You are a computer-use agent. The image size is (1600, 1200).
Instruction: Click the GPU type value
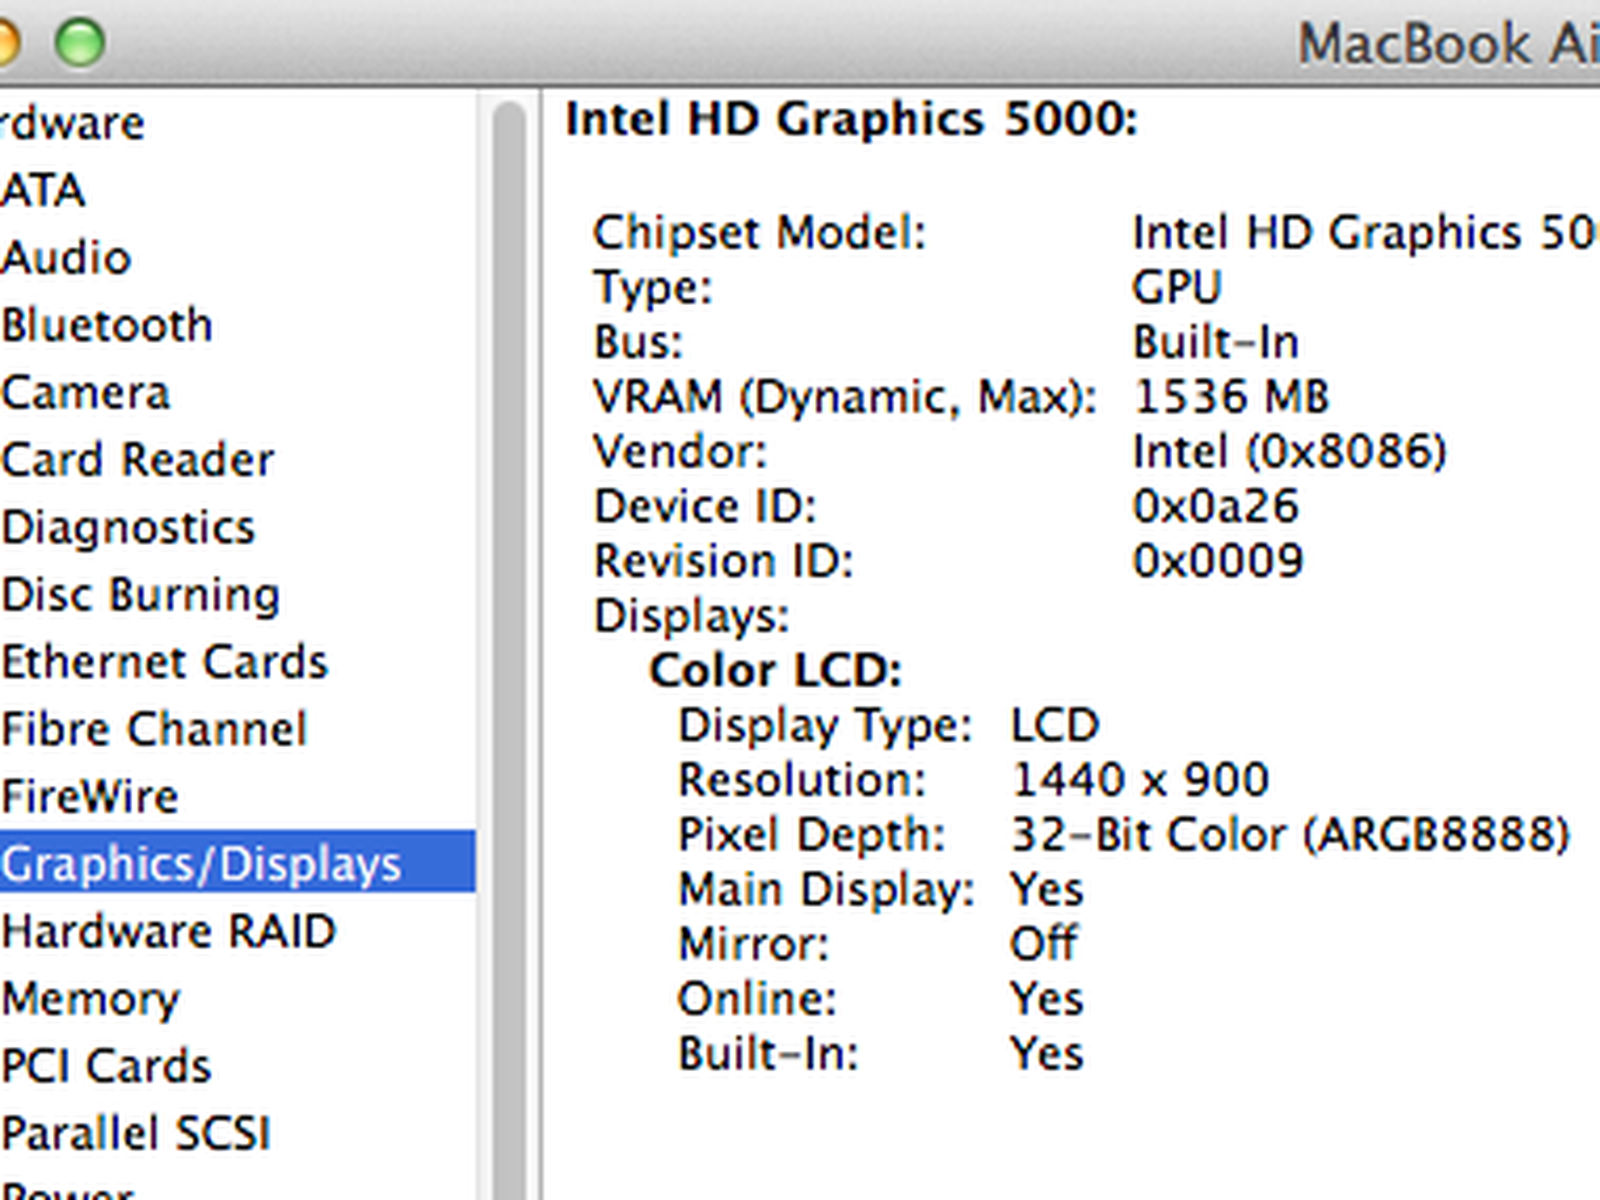click(x=1176, y=288)
